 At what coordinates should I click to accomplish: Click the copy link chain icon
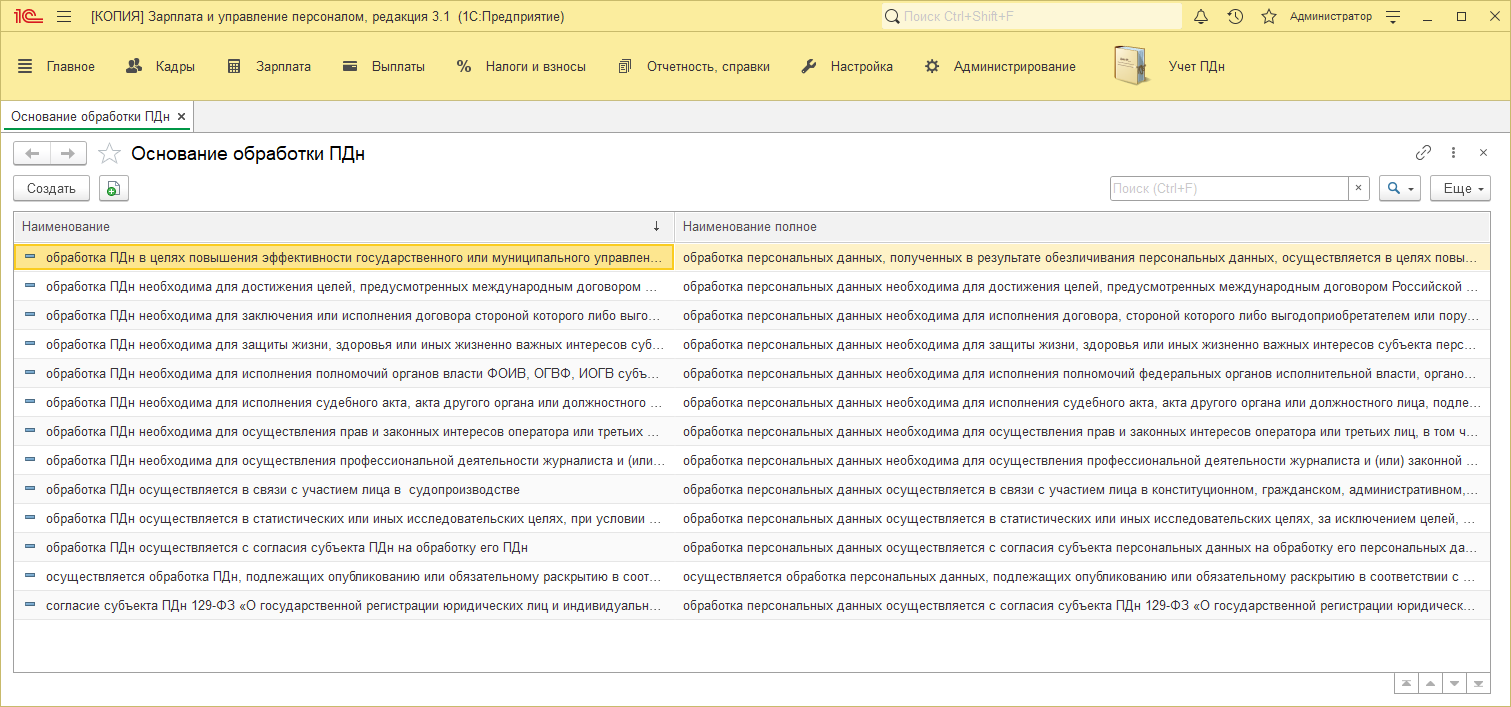coord(1423,153)
